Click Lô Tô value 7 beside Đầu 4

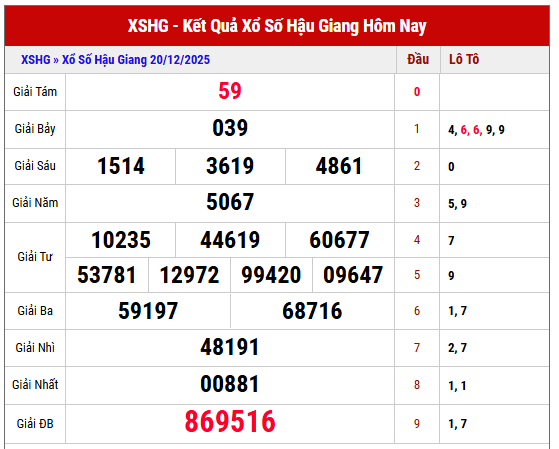click(451, 241)
